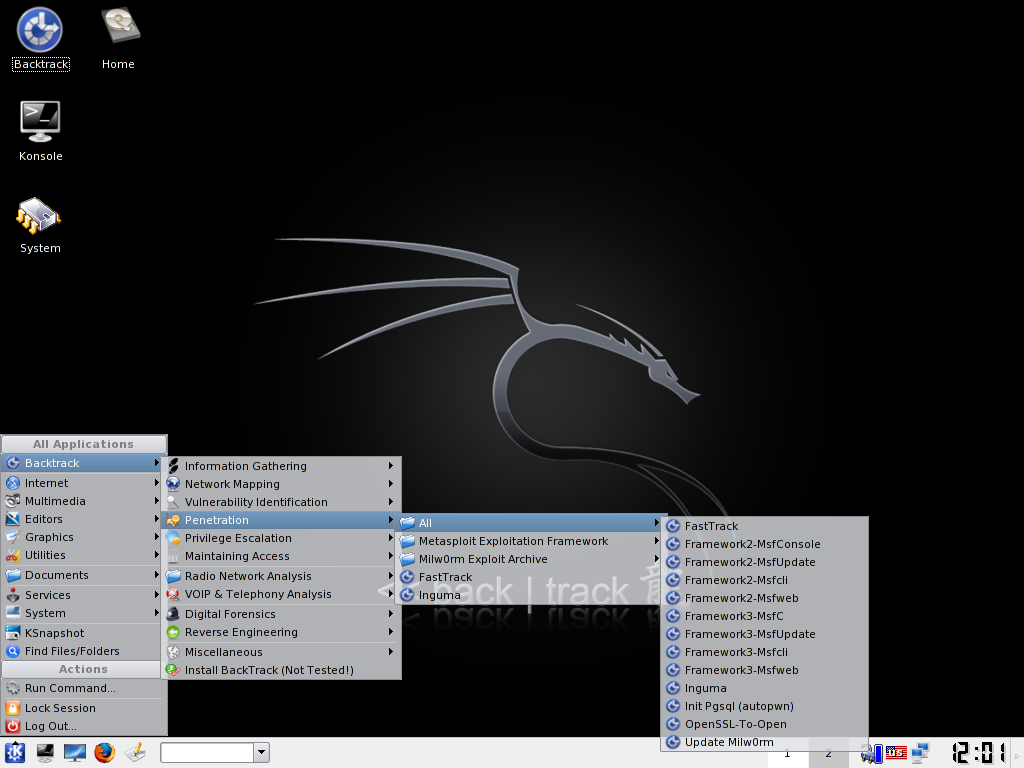This screenshot has height=768, width=1024.
Task: Click the taskbar run command text field
Action: [x=207, y=753]
